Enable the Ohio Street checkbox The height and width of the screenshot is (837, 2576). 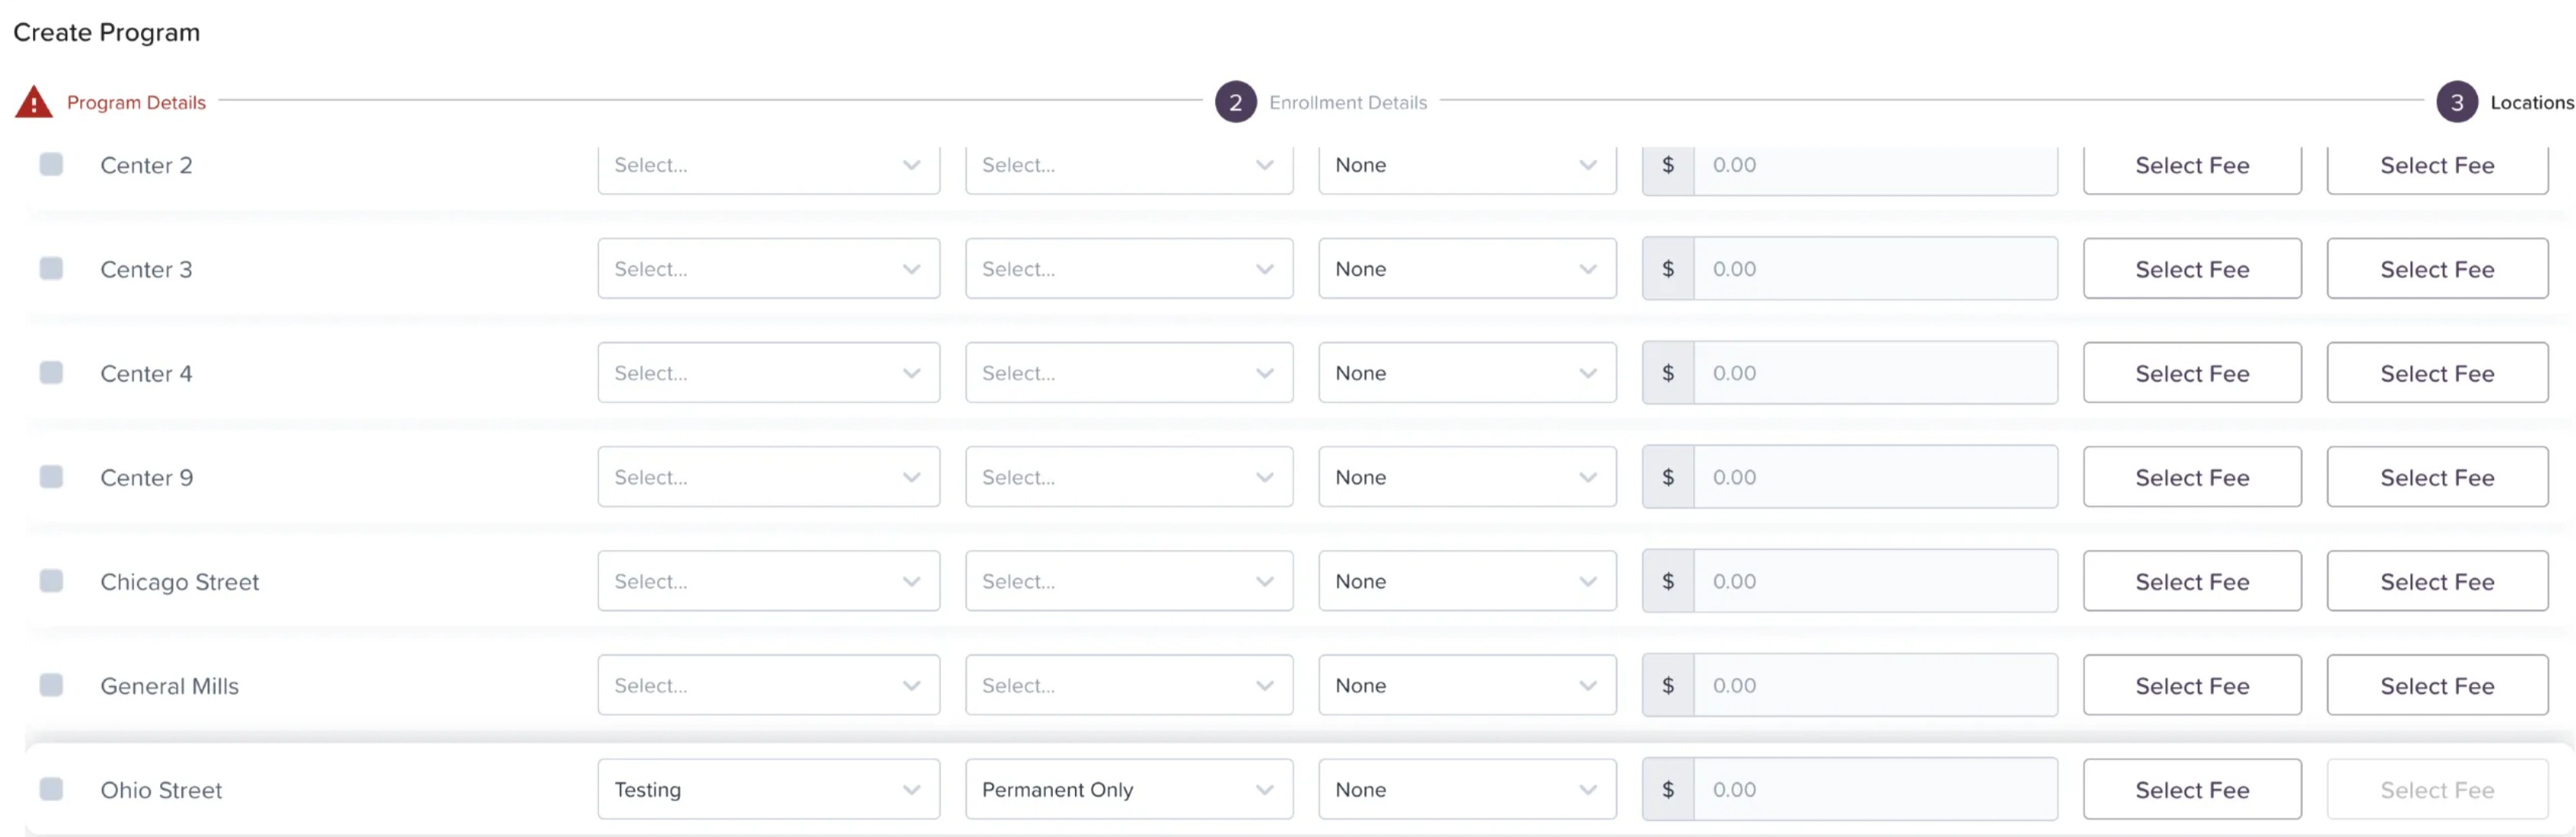coord(51,788)
